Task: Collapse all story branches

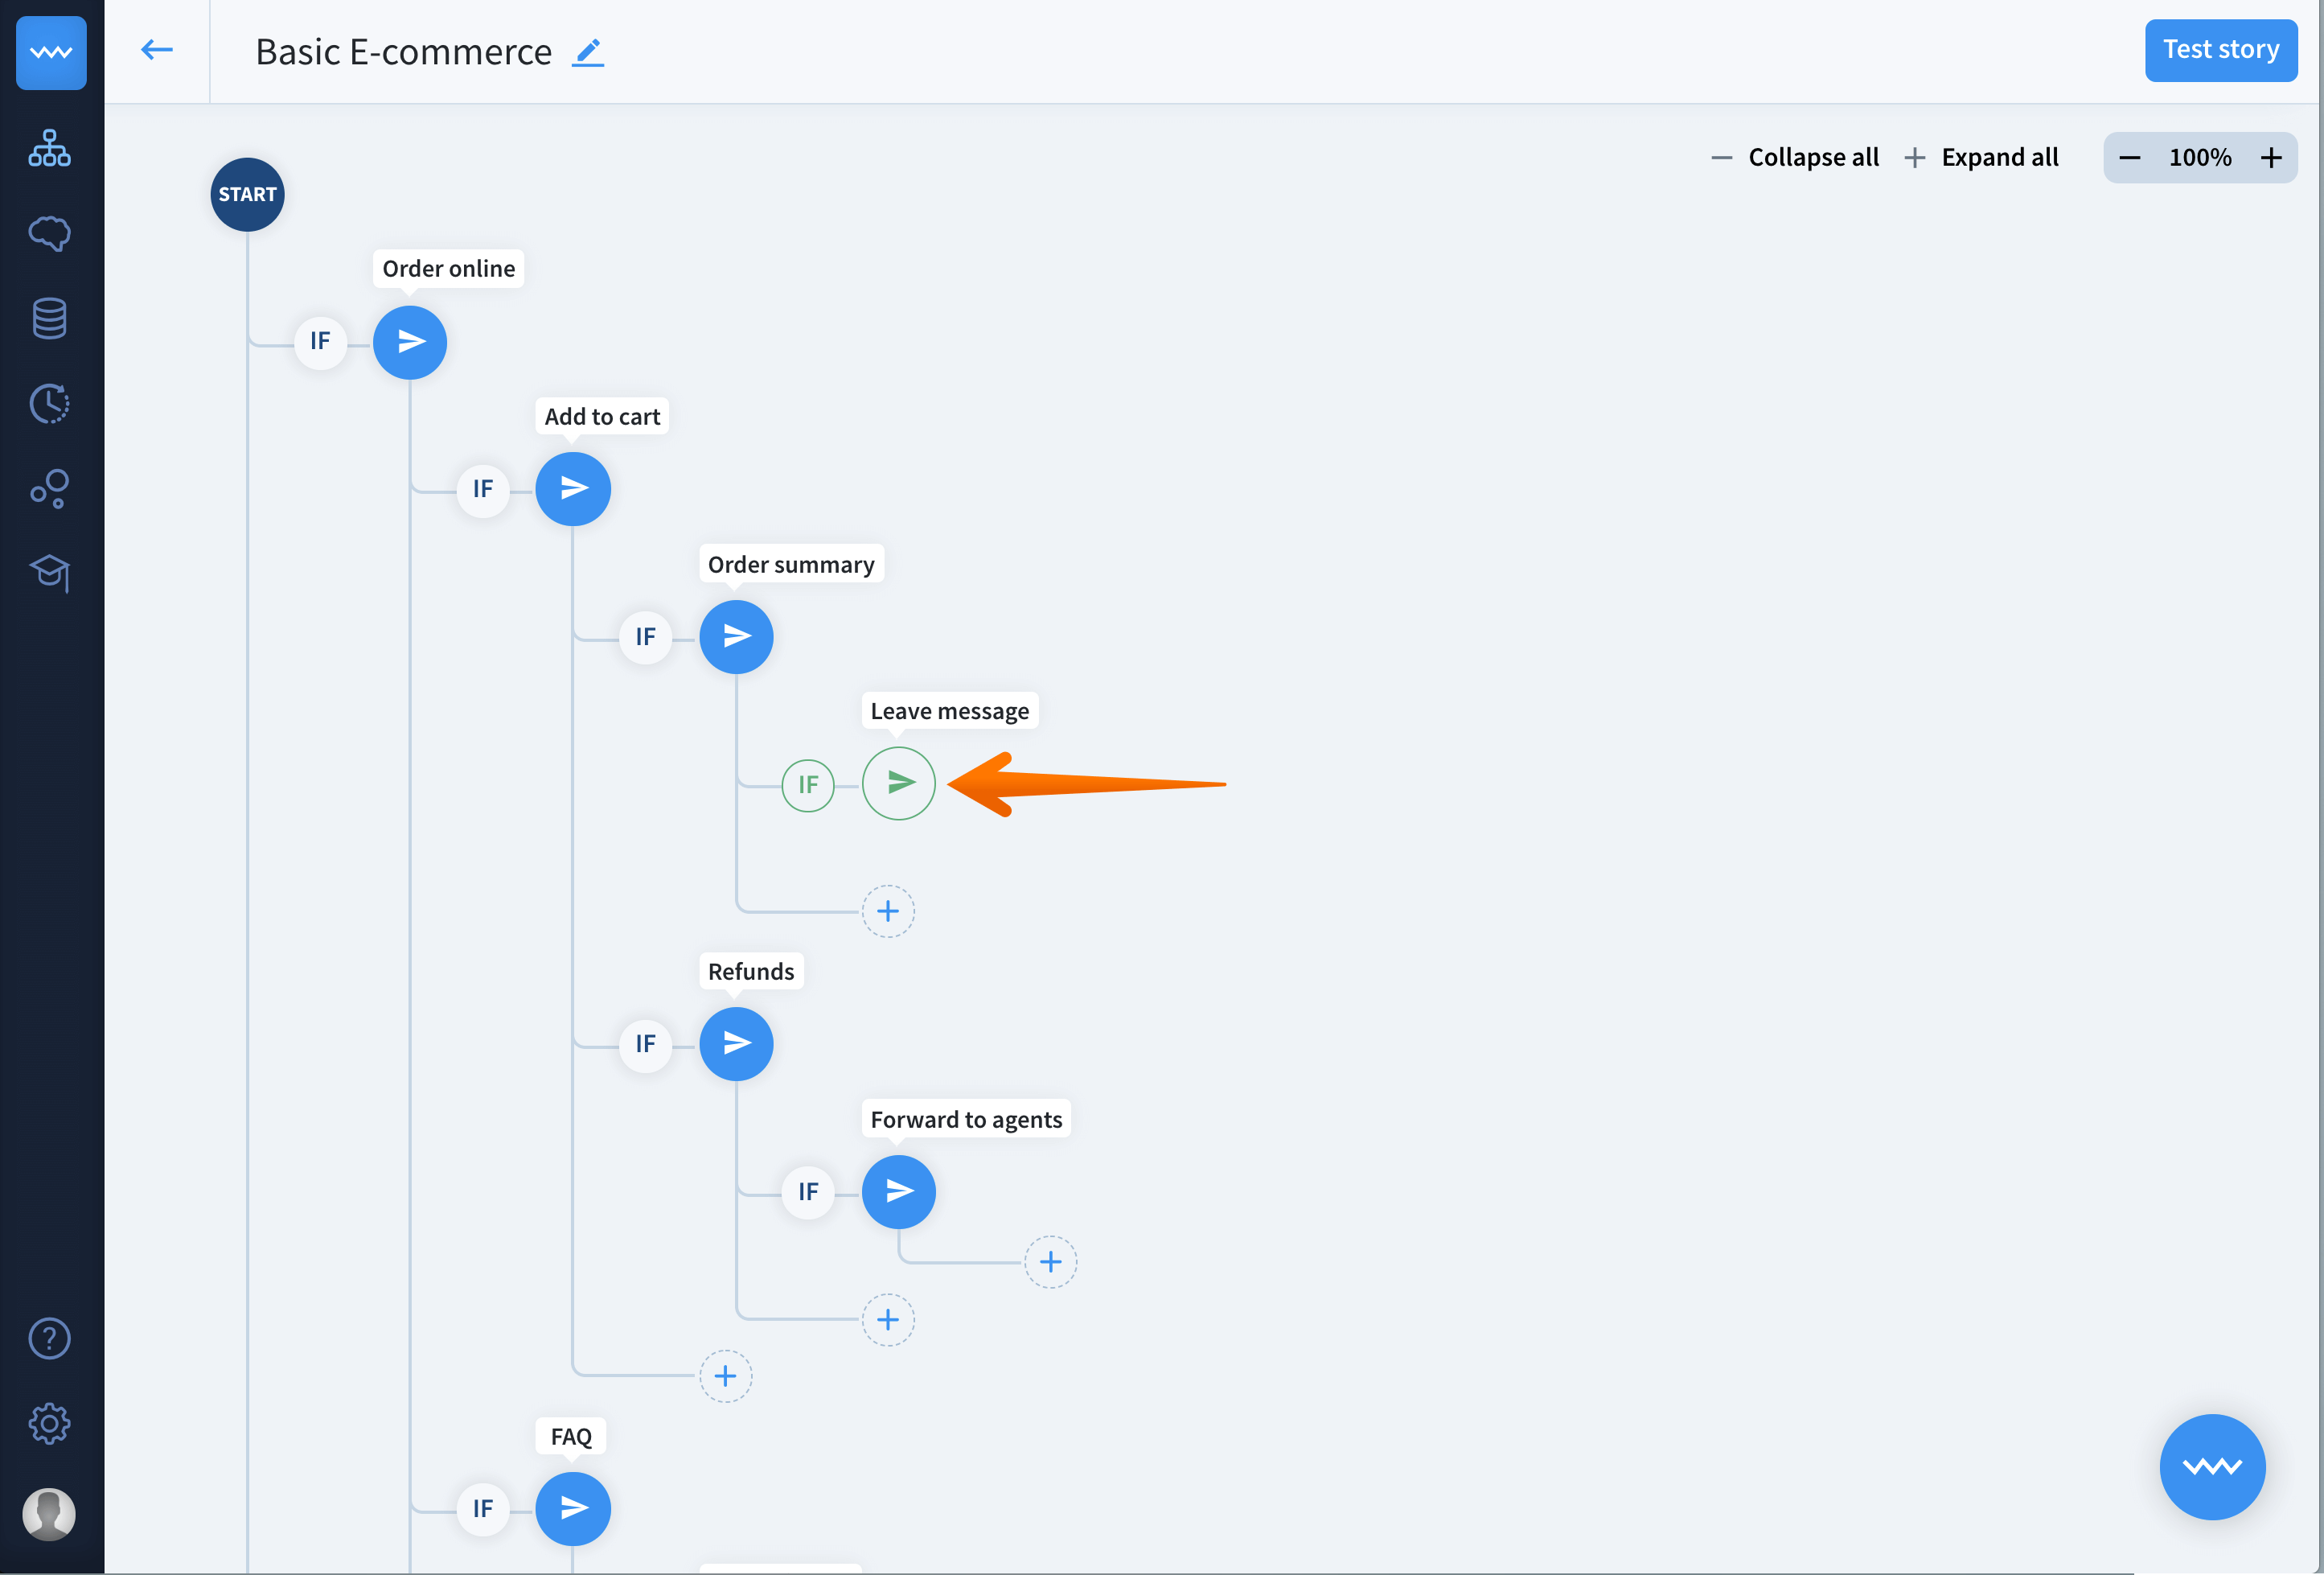Action: pyautogui.click(x=1796, y=157)
